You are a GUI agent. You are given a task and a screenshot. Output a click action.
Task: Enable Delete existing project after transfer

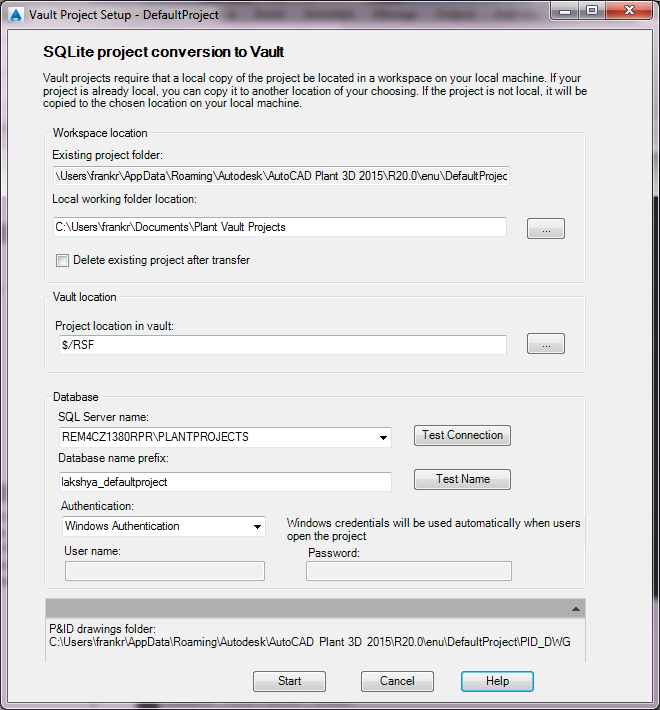click(63, 260)
